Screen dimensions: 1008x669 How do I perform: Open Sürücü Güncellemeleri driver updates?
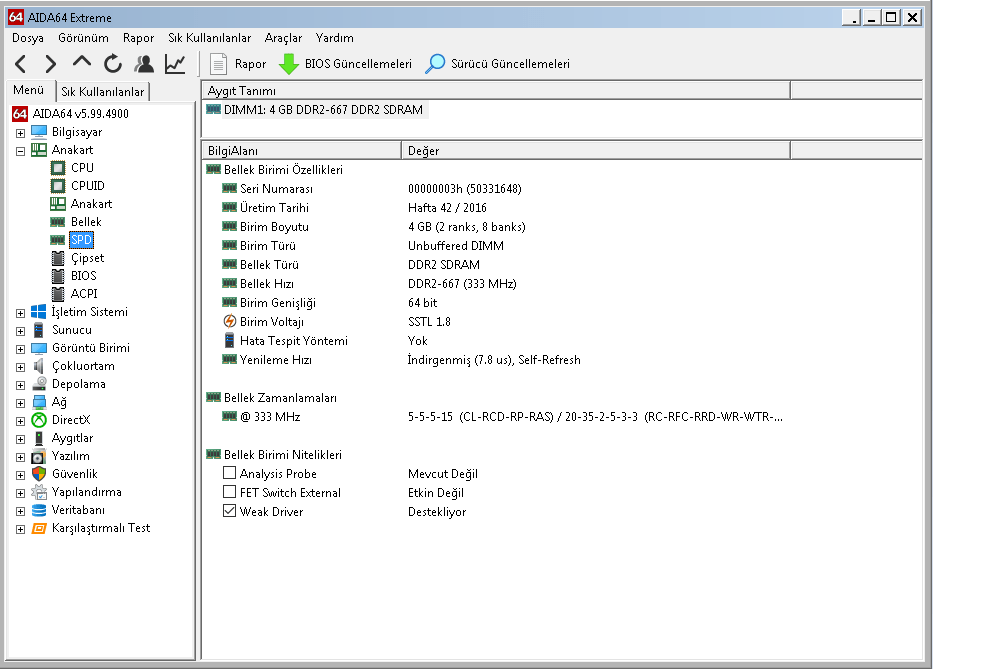tap(498, 64)
